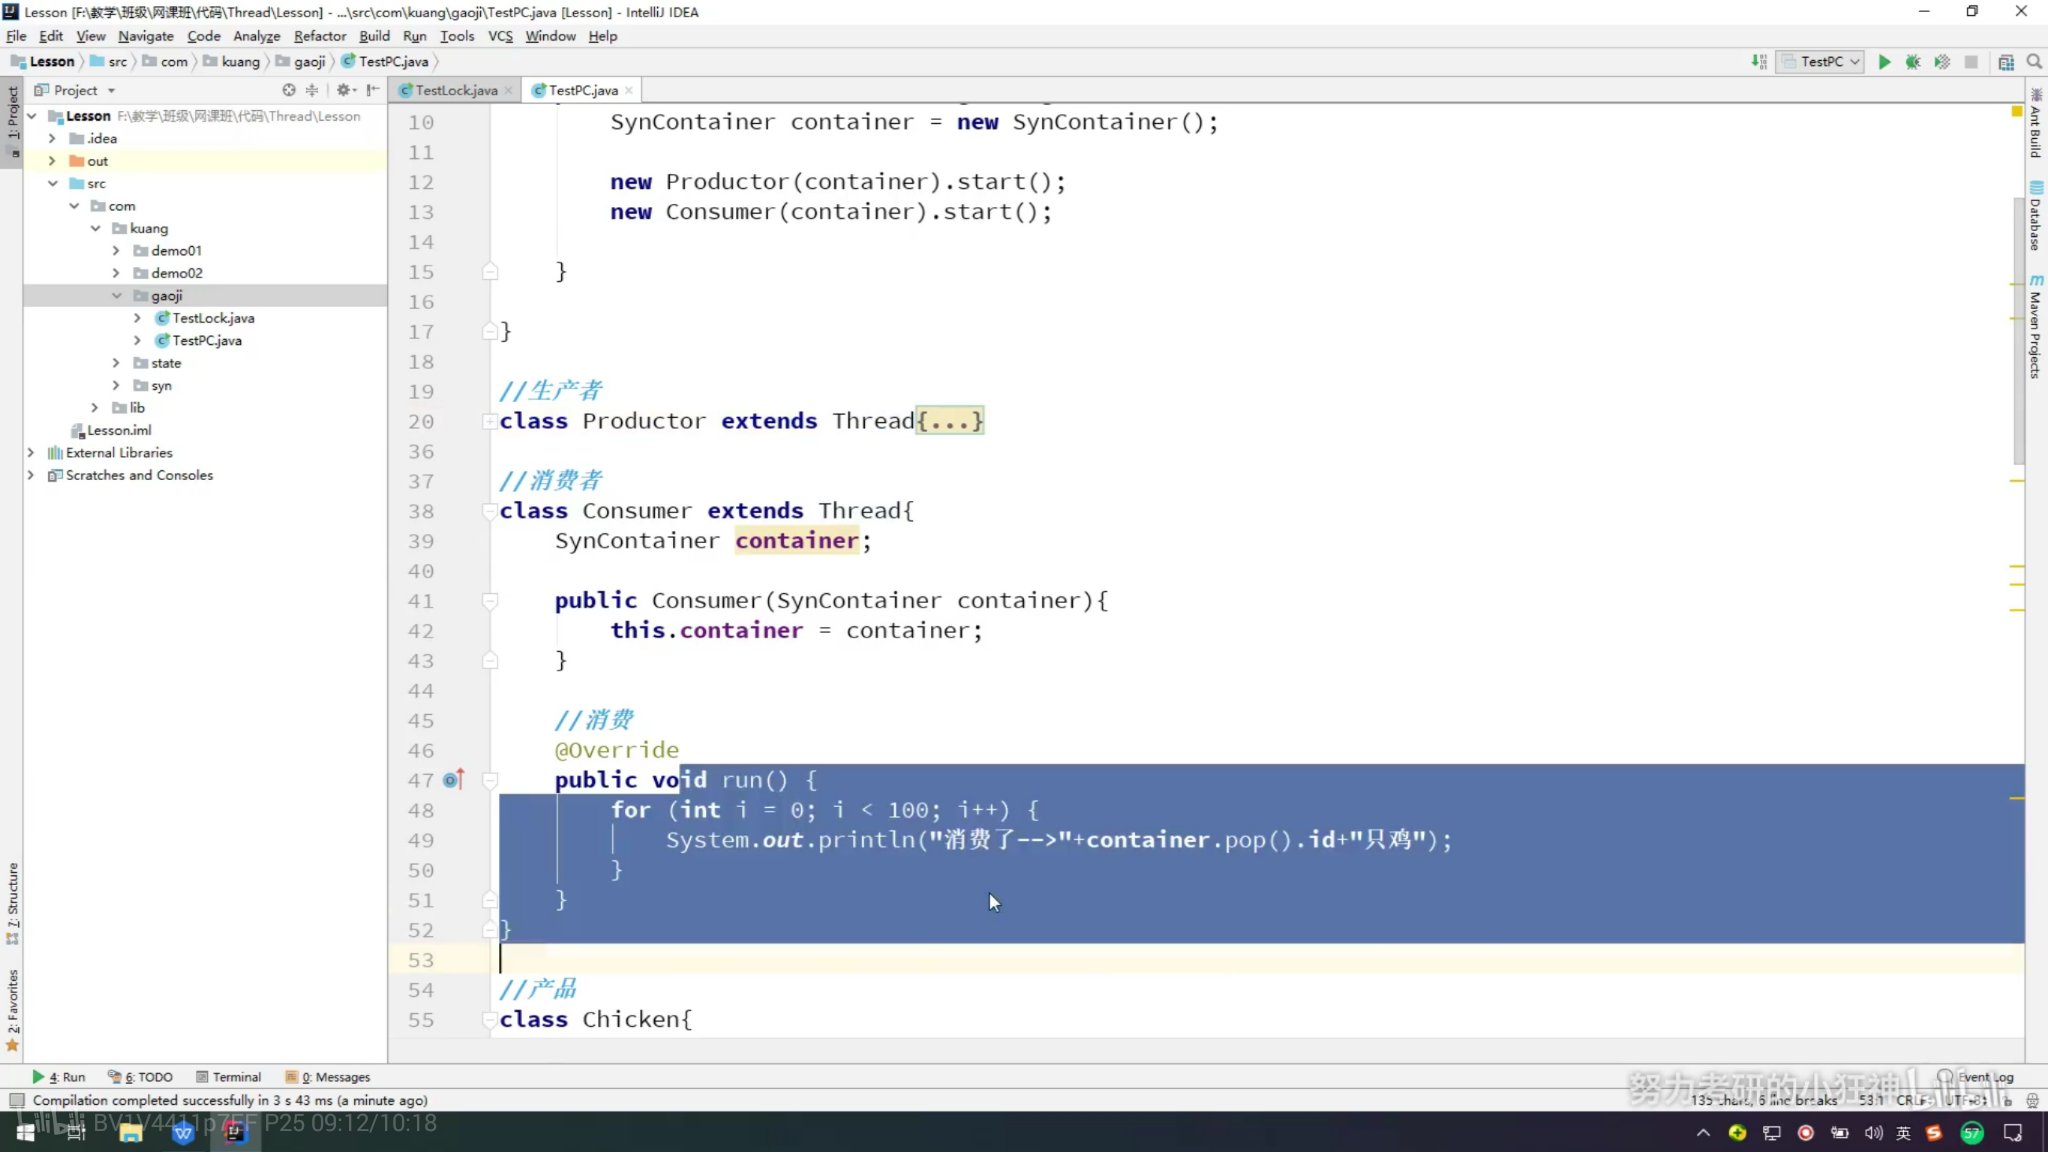Toggle fold on line 38 Consumer class

(x=490, y=511)
